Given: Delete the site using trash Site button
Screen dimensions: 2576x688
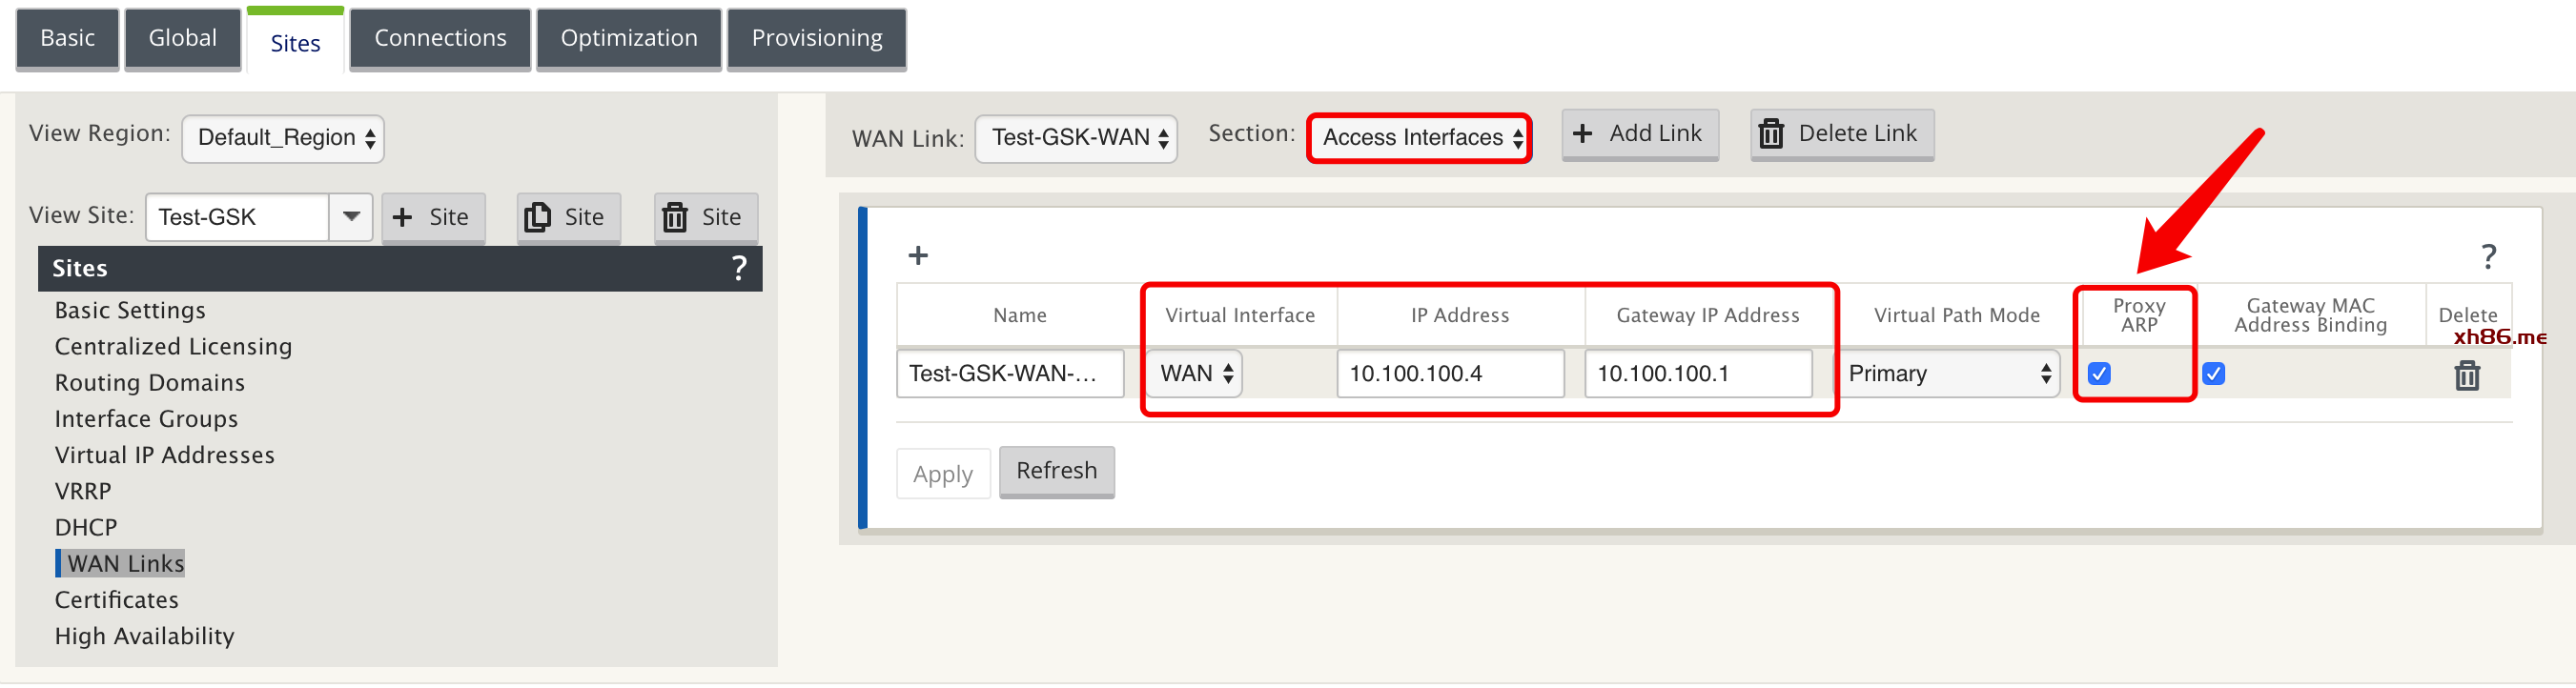Looking at the screenshot, I should (x=705, y=217).
